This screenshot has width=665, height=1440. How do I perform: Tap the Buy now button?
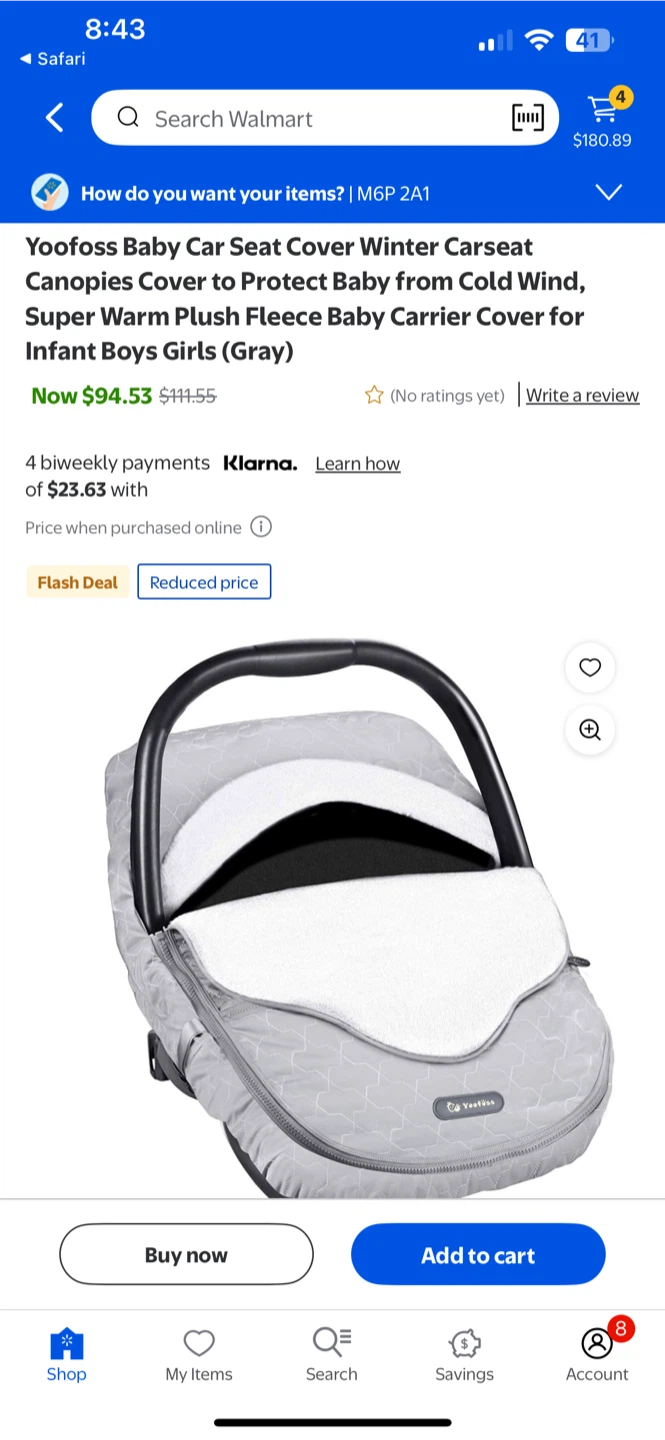[x=186, y=1254]
